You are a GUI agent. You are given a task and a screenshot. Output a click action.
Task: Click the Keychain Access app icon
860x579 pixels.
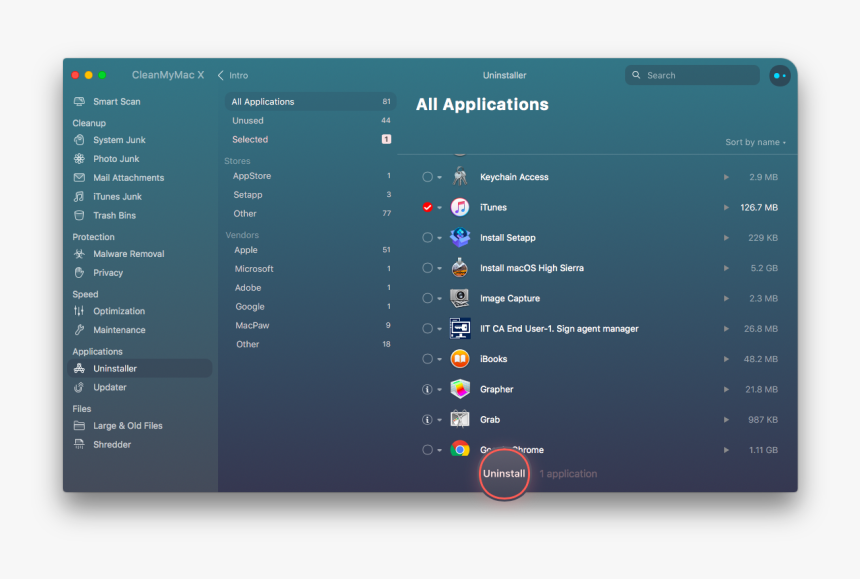click(460, 177)
